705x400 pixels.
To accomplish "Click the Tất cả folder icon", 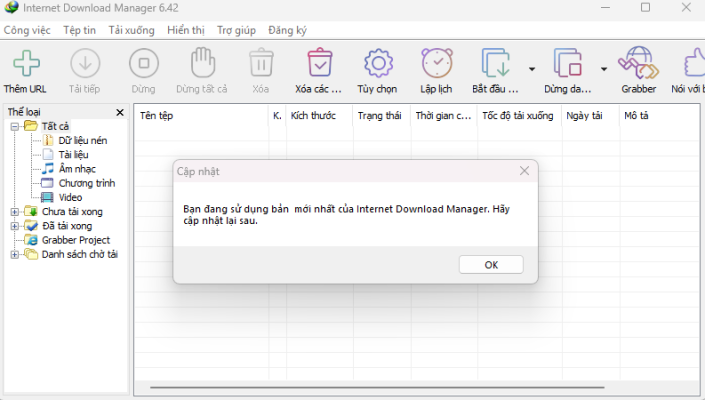I will [x=31, y=126].
